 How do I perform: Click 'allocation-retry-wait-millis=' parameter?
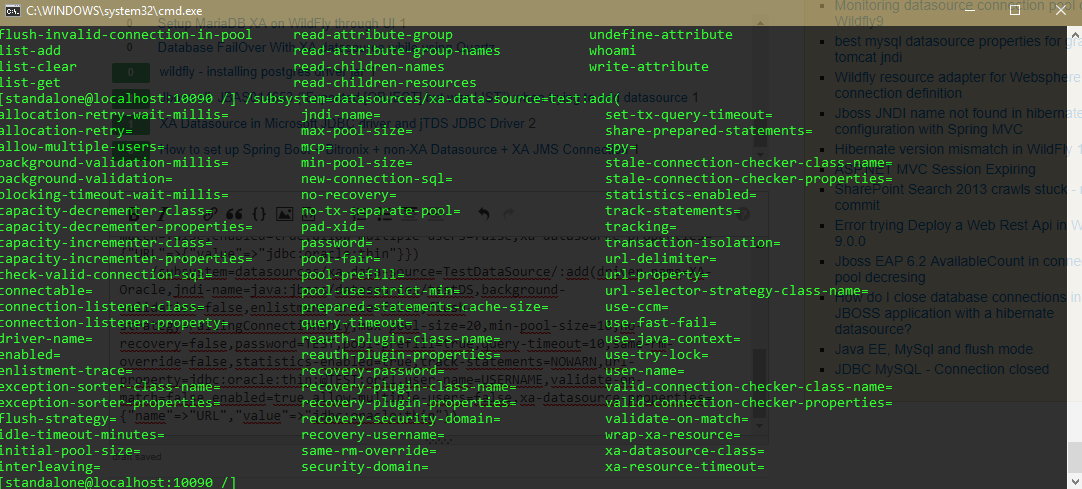pyautogui.click(x=114, y=114)
